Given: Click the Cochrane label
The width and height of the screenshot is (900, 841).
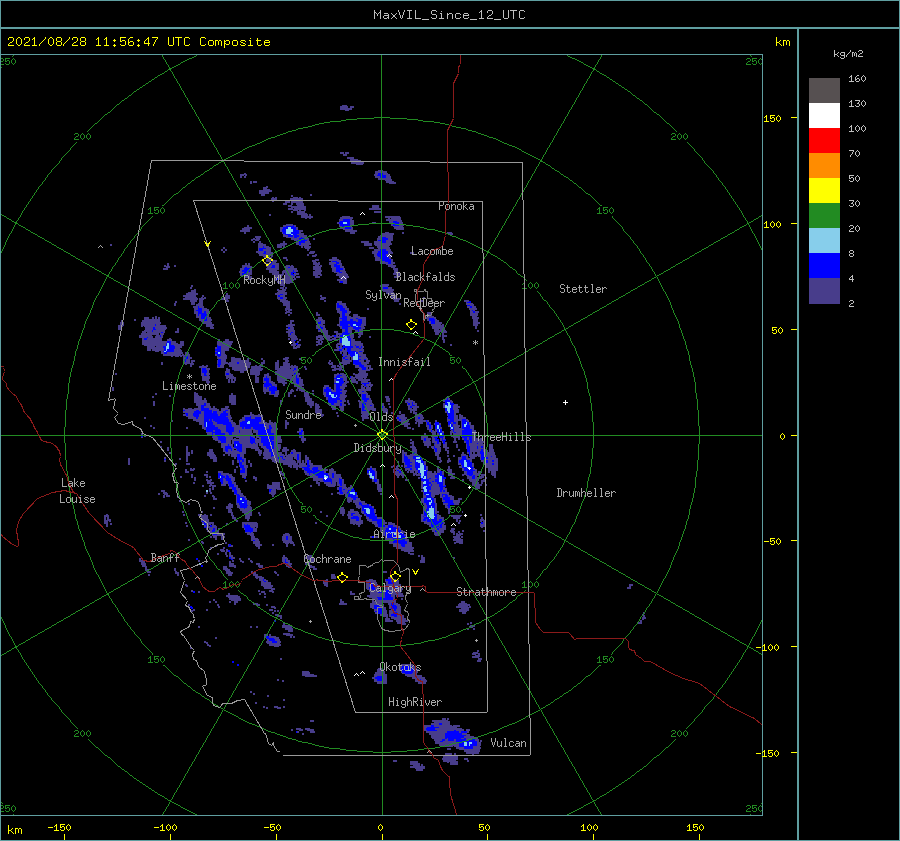Looking at the screenshot, I should (x=327, y=559).
